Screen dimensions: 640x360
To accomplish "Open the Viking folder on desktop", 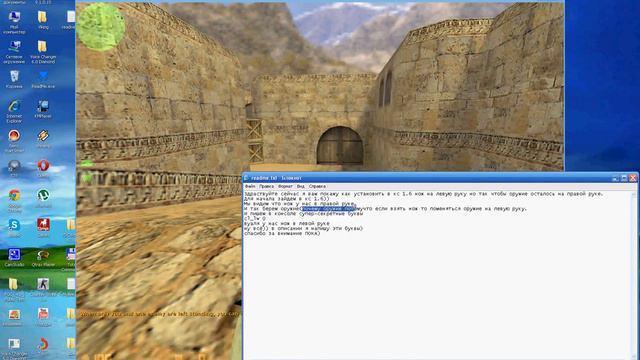I will click(42, 20).
